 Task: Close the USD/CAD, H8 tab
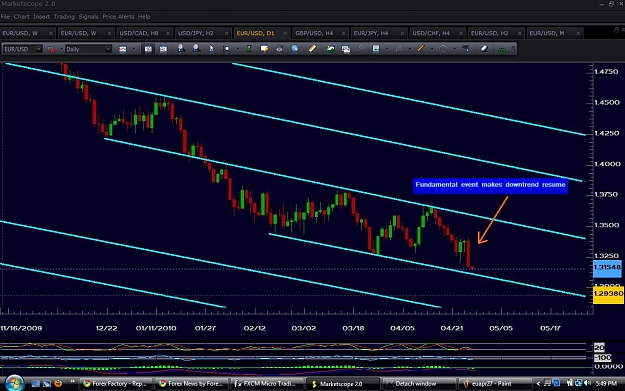tap(168, 33)
